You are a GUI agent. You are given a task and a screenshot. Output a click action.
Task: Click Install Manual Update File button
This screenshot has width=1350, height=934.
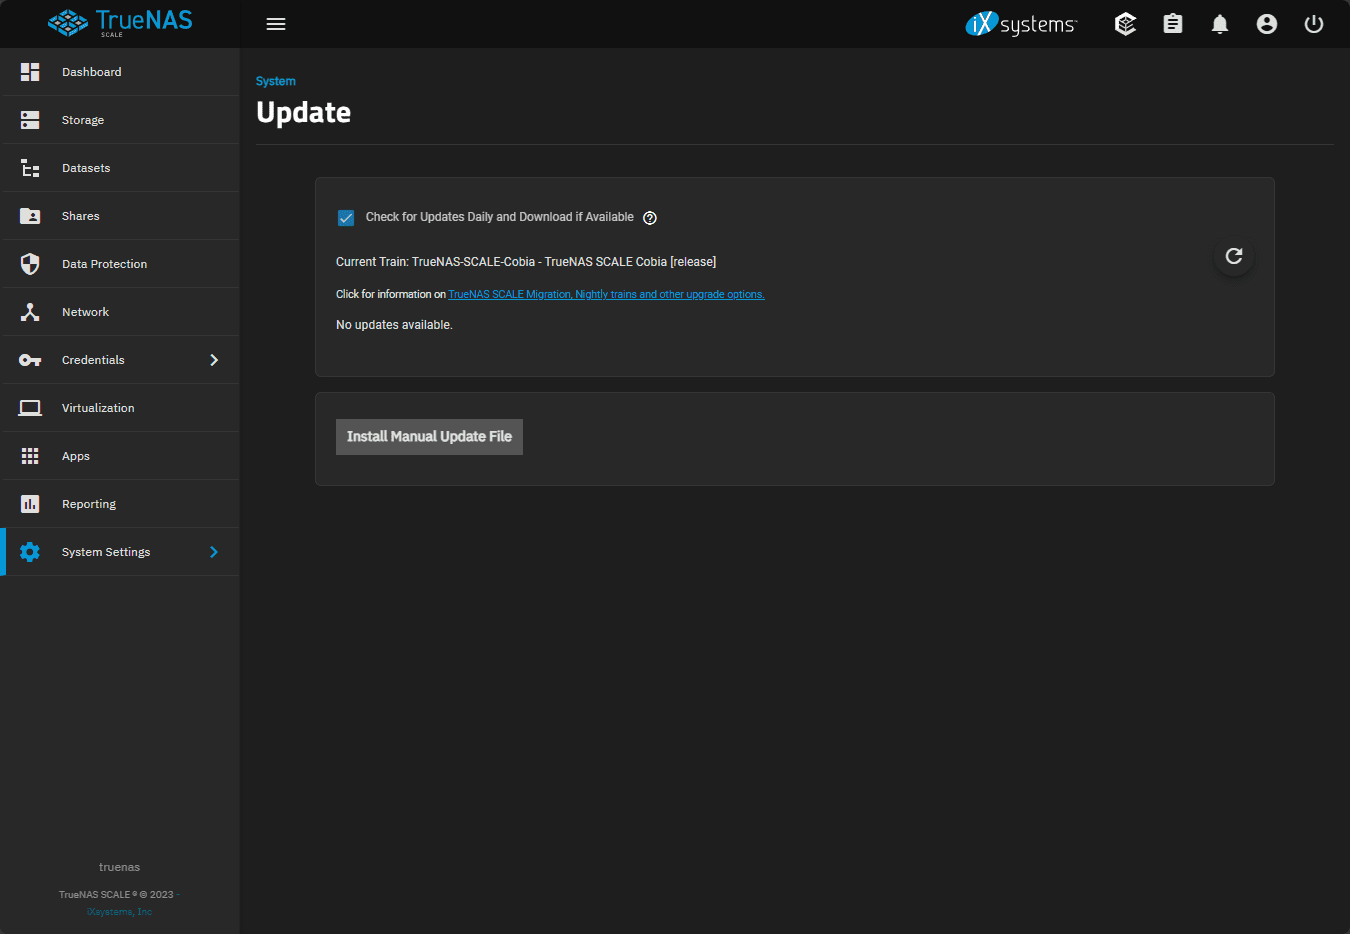click(x=429, y=437)
